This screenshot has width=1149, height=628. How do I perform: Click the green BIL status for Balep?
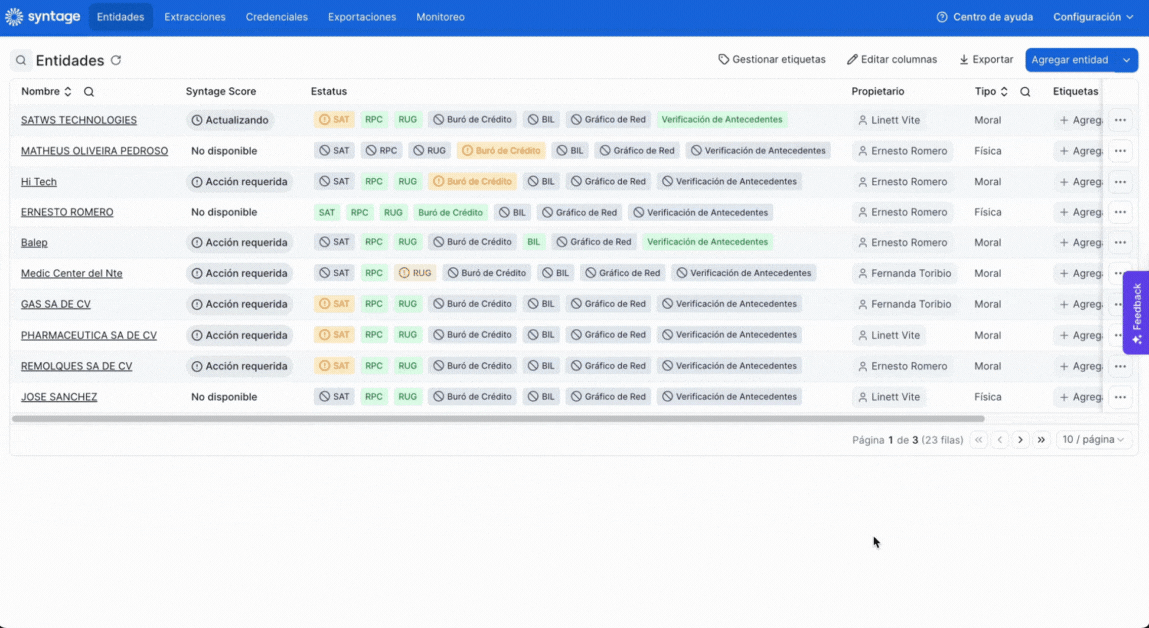pyautogui.click(x=533, y=242)
